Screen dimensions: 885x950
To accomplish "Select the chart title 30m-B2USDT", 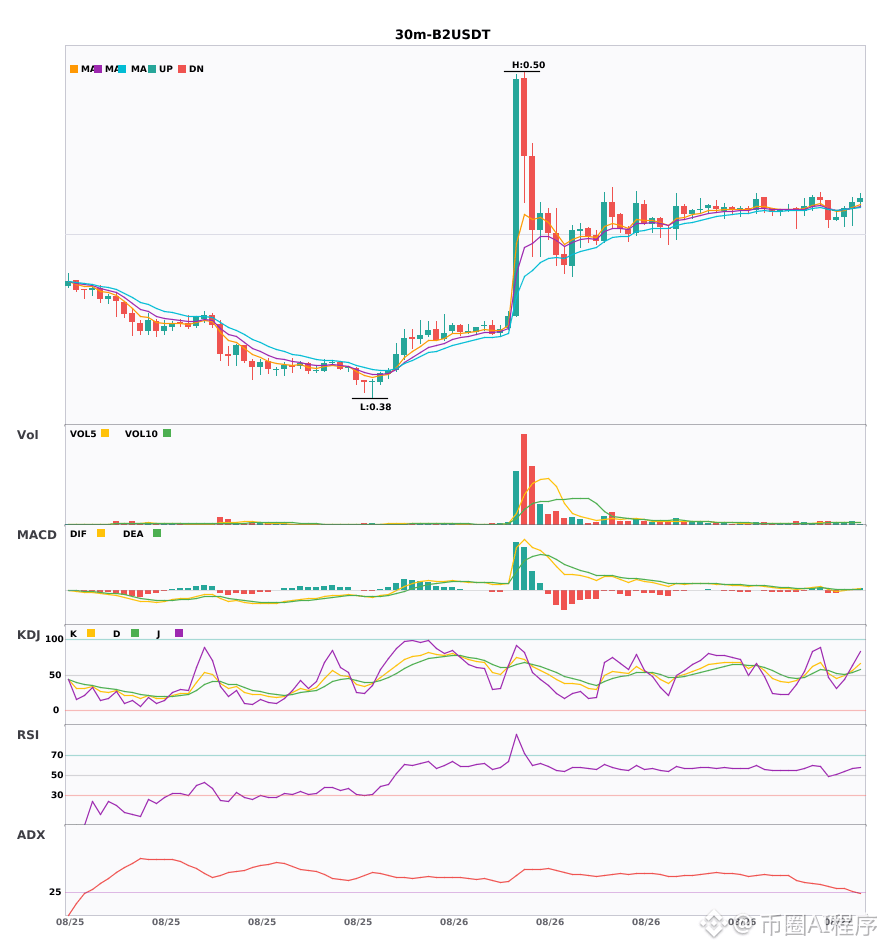I will tap(443, 35).
